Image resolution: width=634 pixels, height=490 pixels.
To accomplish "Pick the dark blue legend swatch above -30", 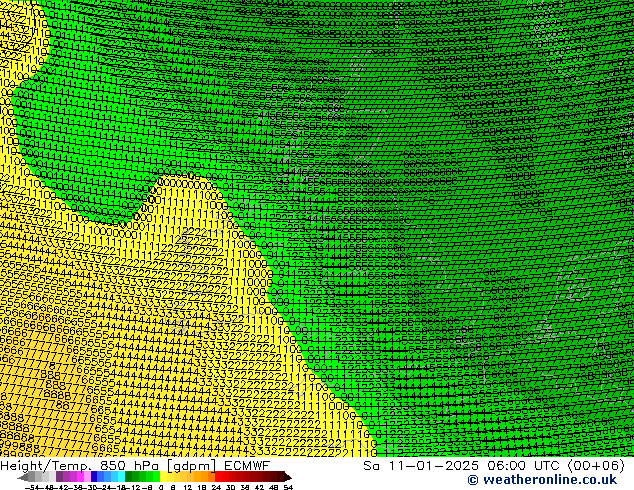I will coord(94,477).
